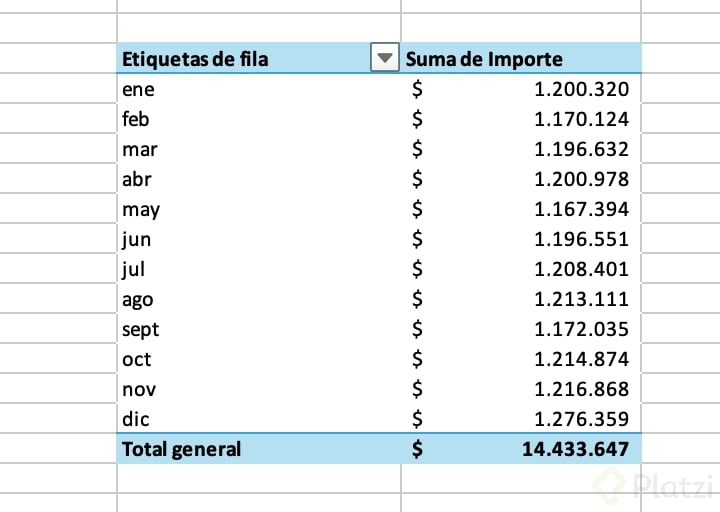Select the grand total value 14.433.647
This screenshot has height=512, width=720.
[575, 449]
